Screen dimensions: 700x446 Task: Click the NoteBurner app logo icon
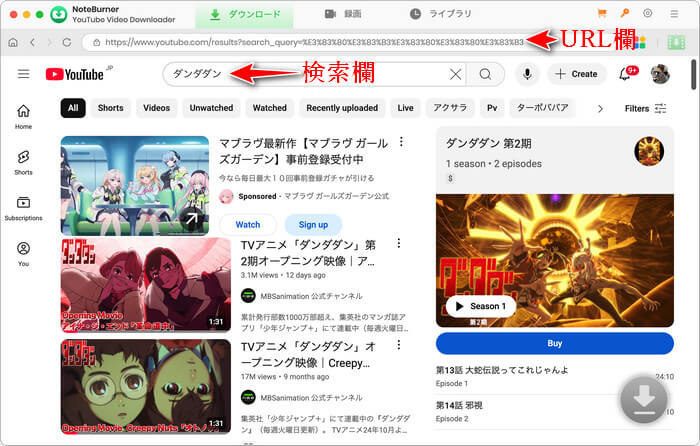(x=58, y=14)
